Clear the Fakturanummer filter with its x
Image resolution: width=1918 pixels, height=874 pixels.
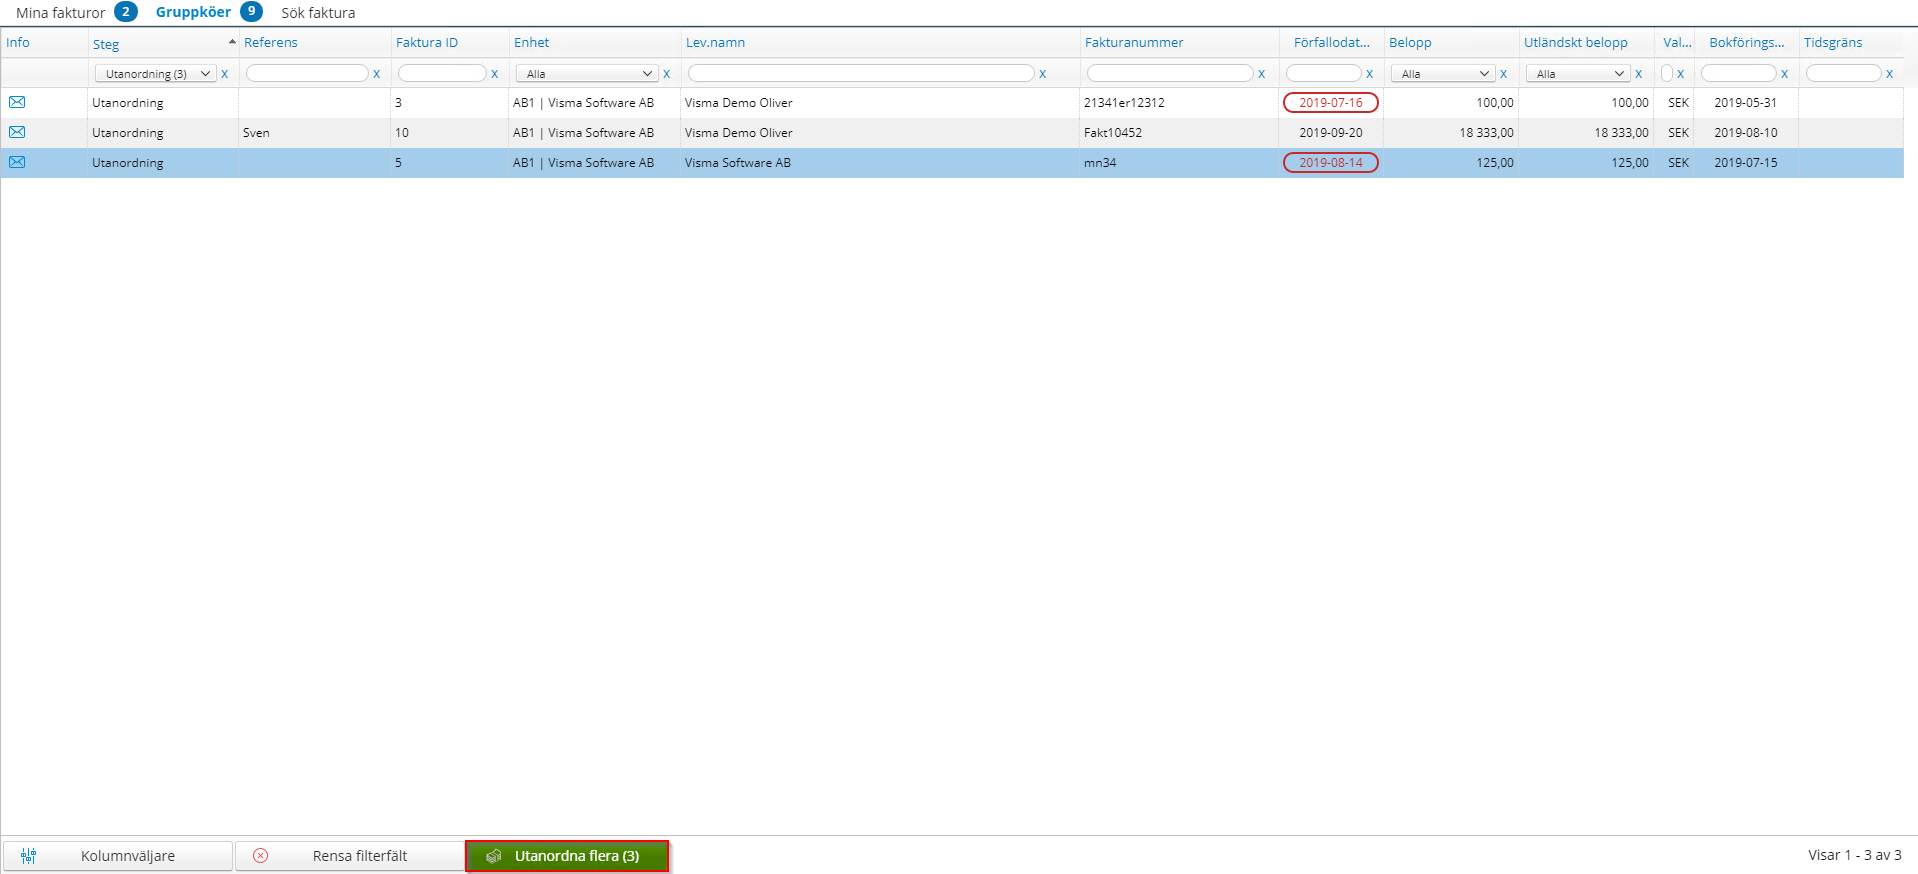pyautogui.click(x=1261, y=74)
